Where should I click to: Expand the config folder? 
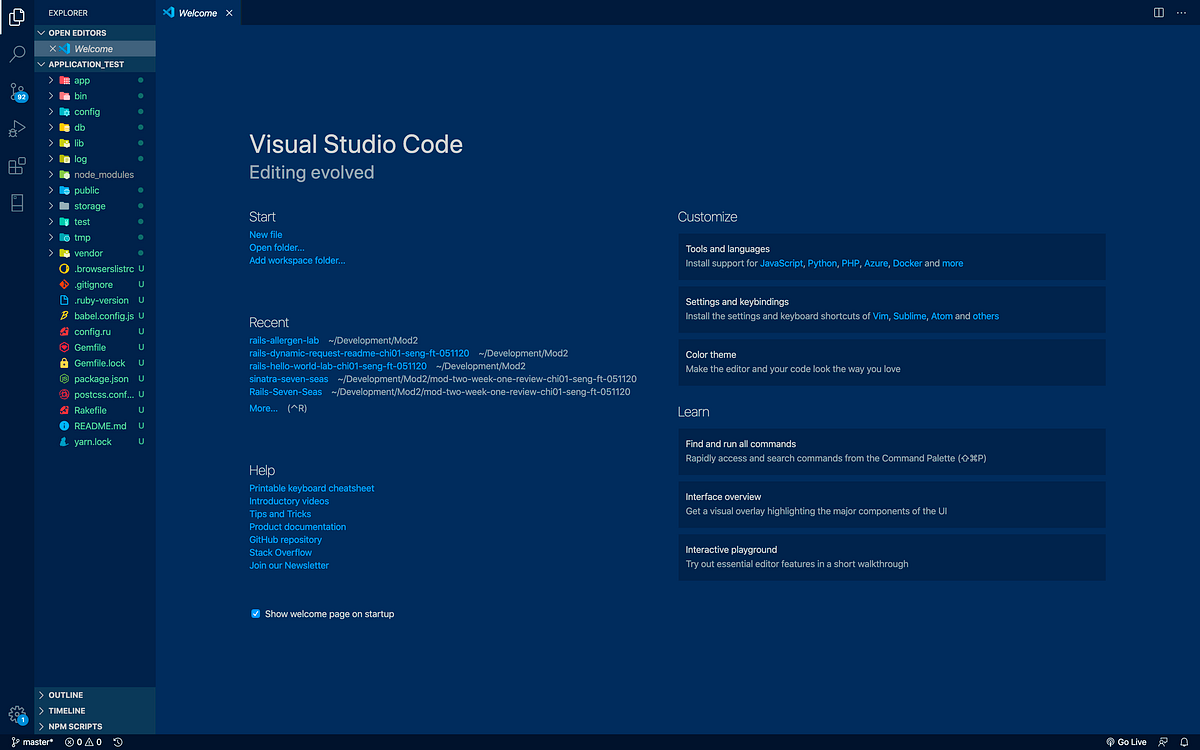coord(95,112)
